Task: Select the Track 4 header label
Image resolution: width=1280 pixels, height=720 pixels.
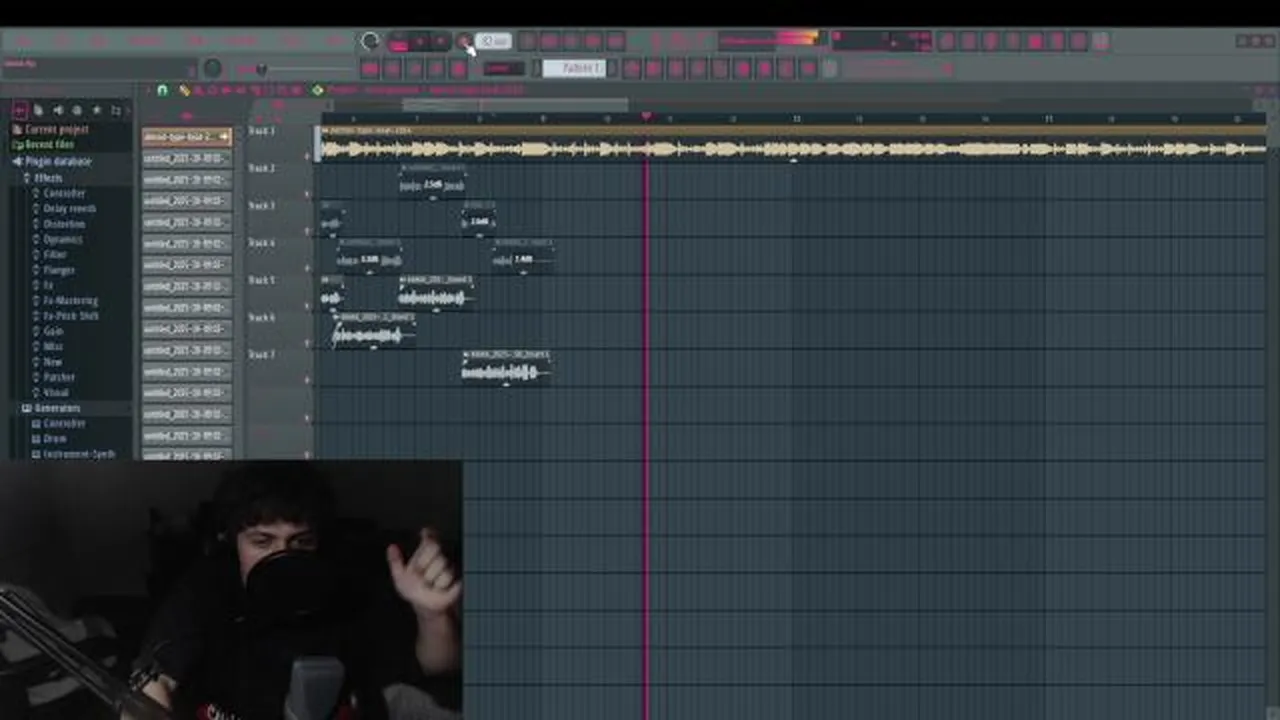Action: click(261, 243)
